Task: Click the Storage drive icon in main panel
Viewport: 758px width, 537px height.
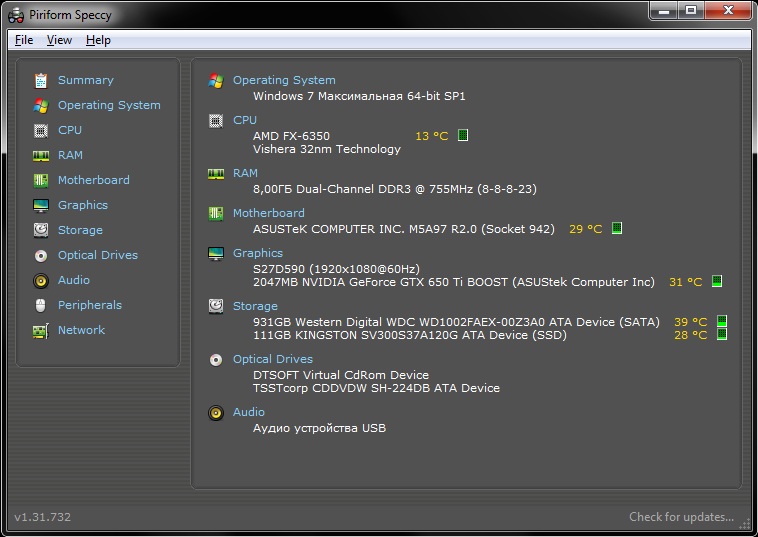Action: click(216, 306)
